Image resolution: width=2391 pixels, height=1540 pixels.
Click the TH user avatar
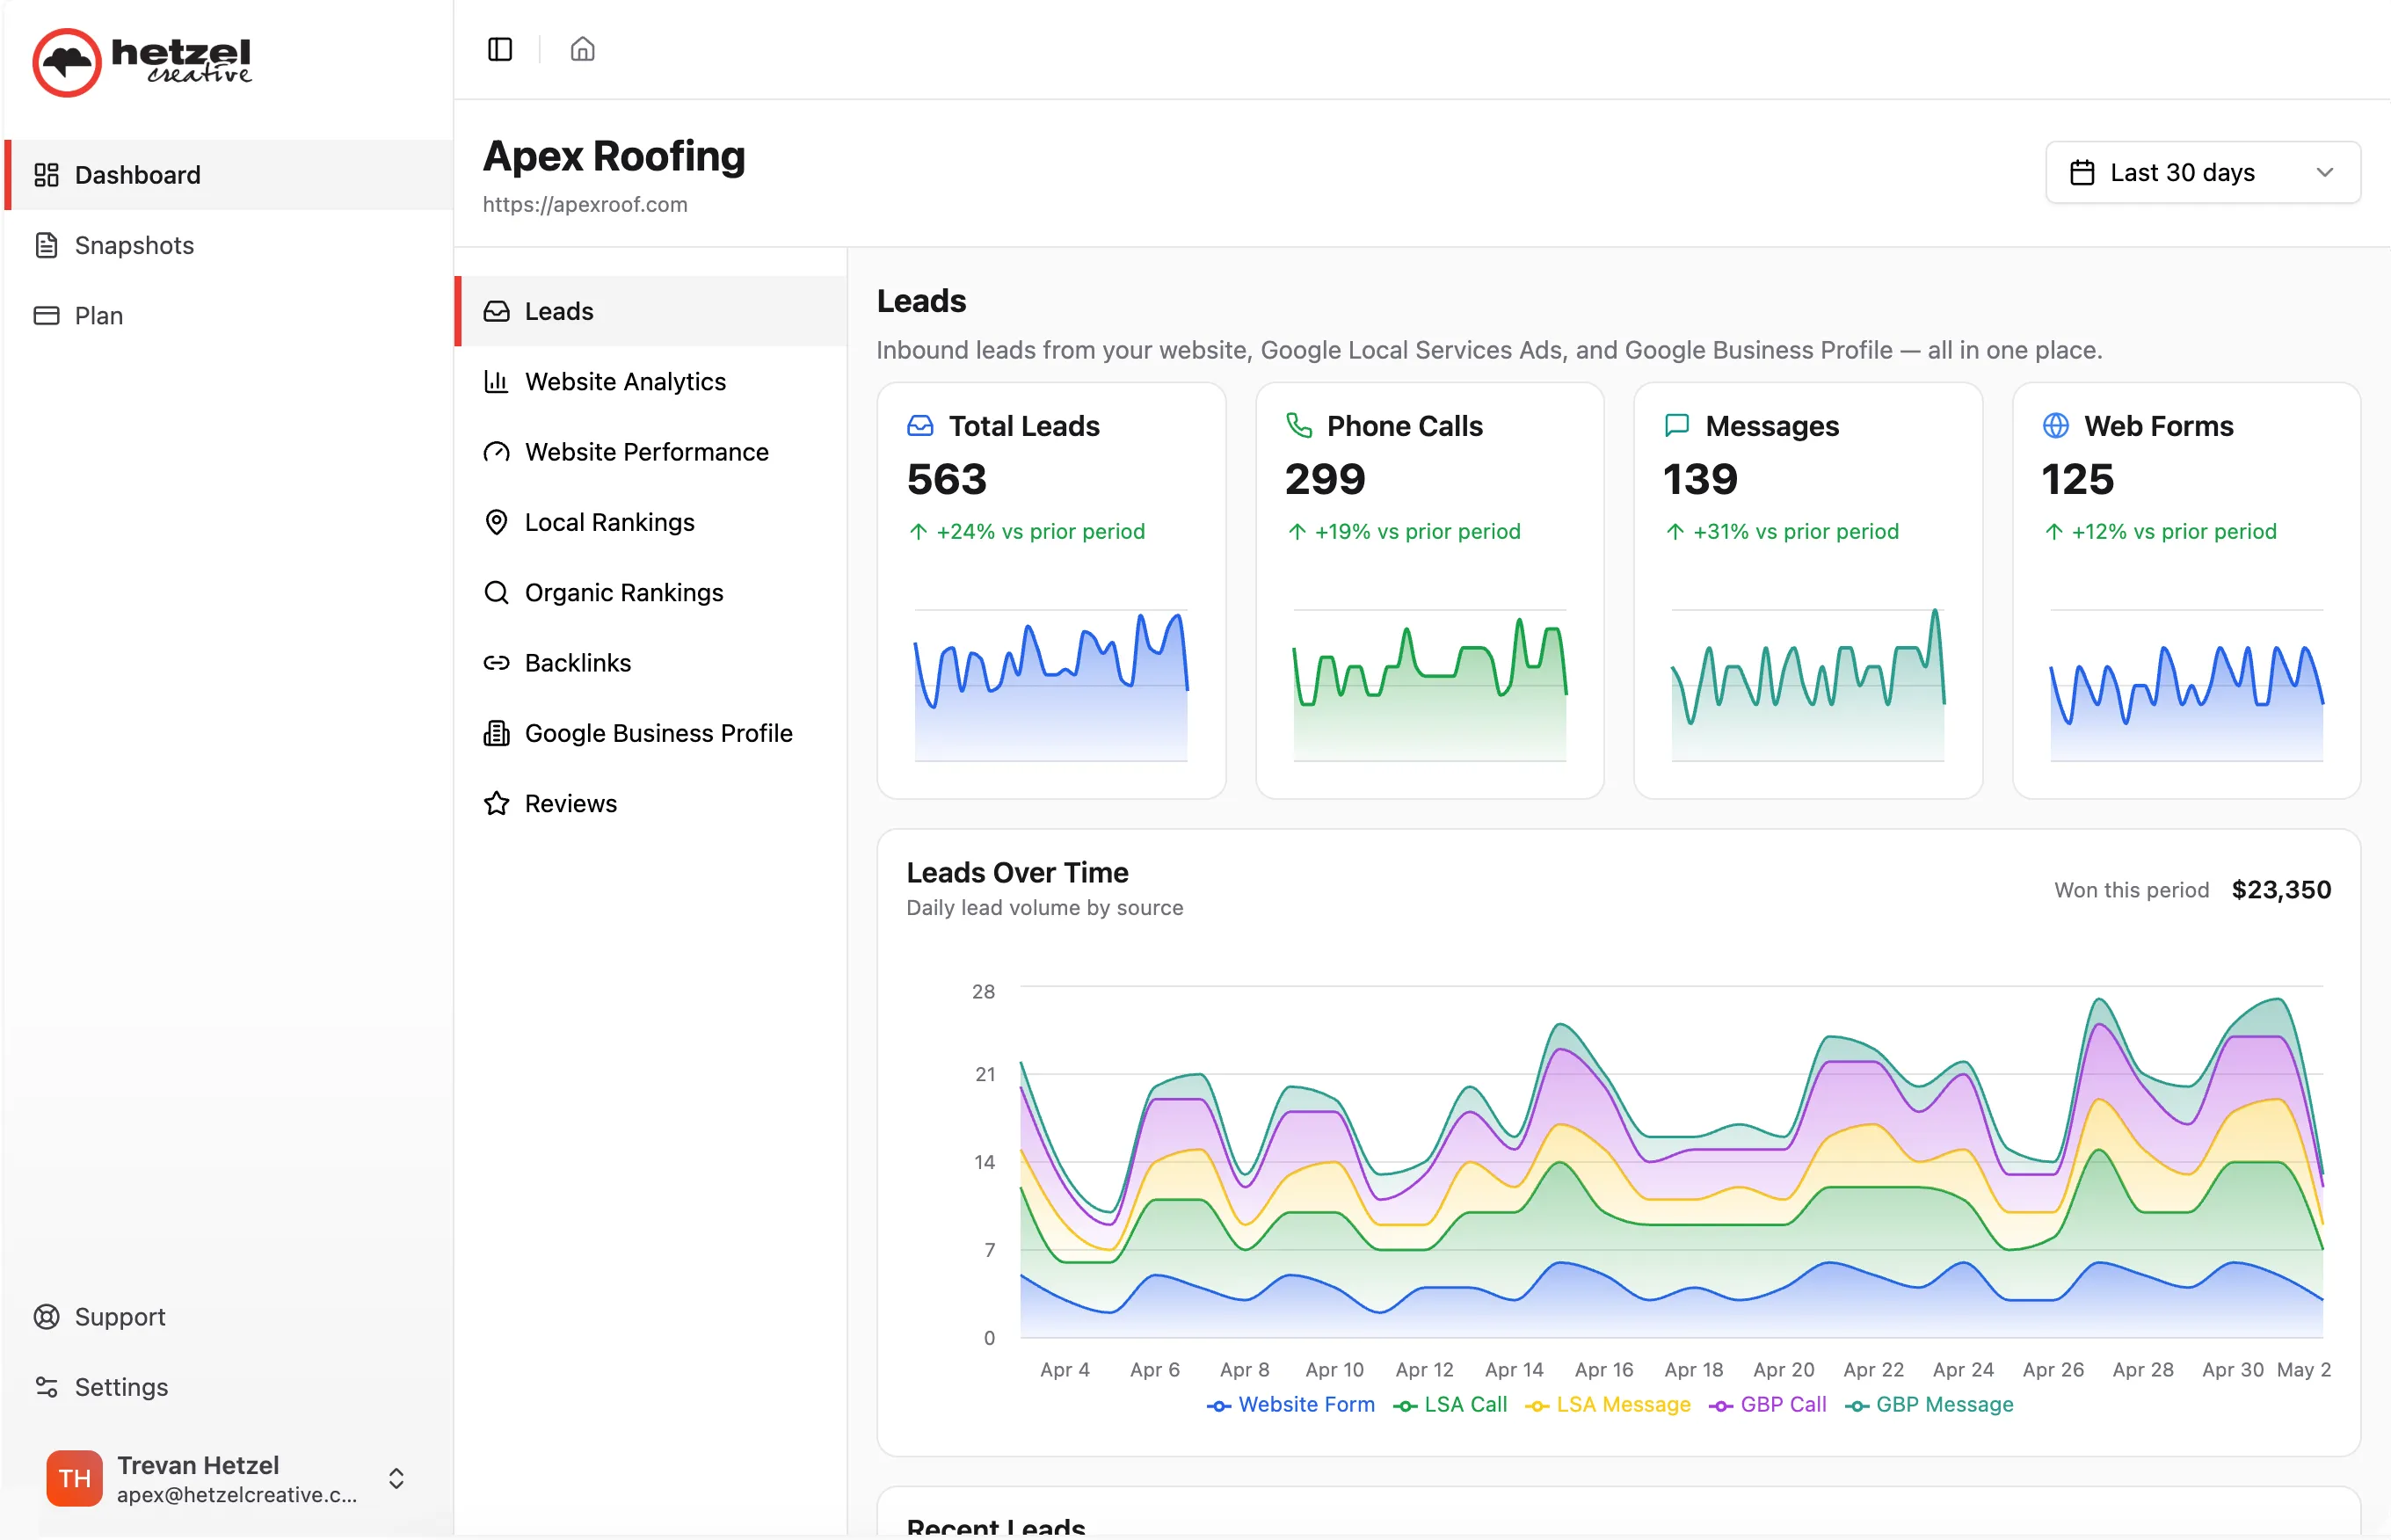pos(74,1478)
